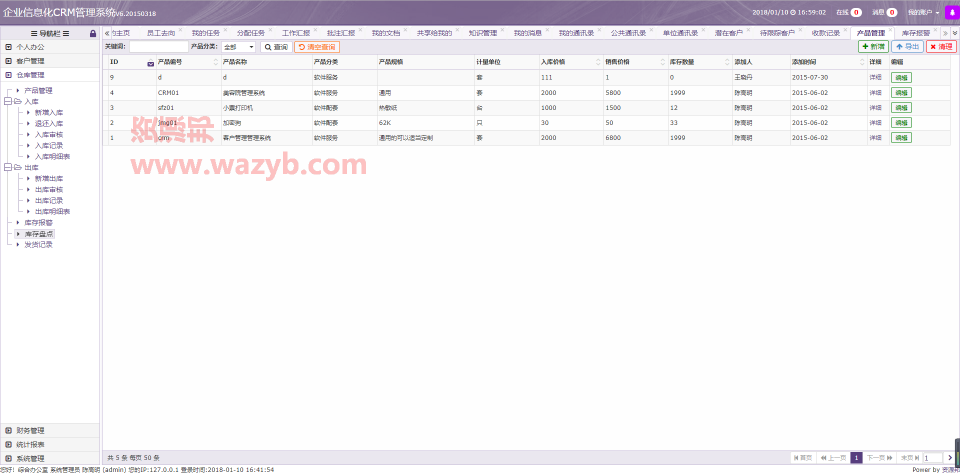Click 编辑 button for product sfz01
The width and height of the screenshot is (960, 475).
pyautogui.click(x=901, y=108)
